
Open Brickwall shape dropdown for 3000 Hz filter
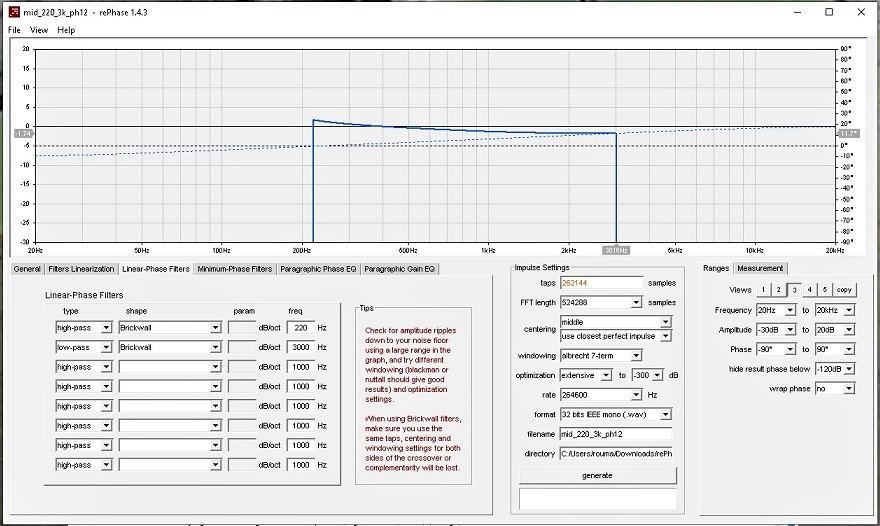click(216, 347)
